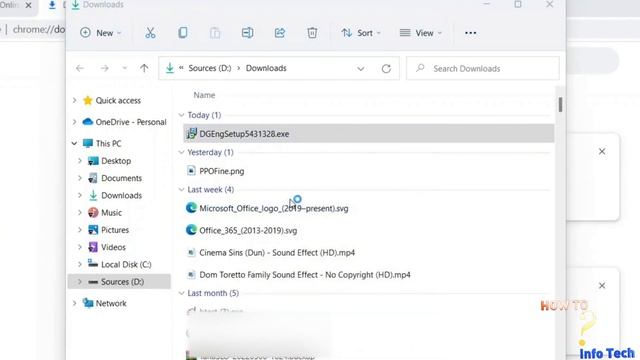Open Quick access in sidebar
The width and height of the screenshot is (640, 360).
[x=118, y=100]
